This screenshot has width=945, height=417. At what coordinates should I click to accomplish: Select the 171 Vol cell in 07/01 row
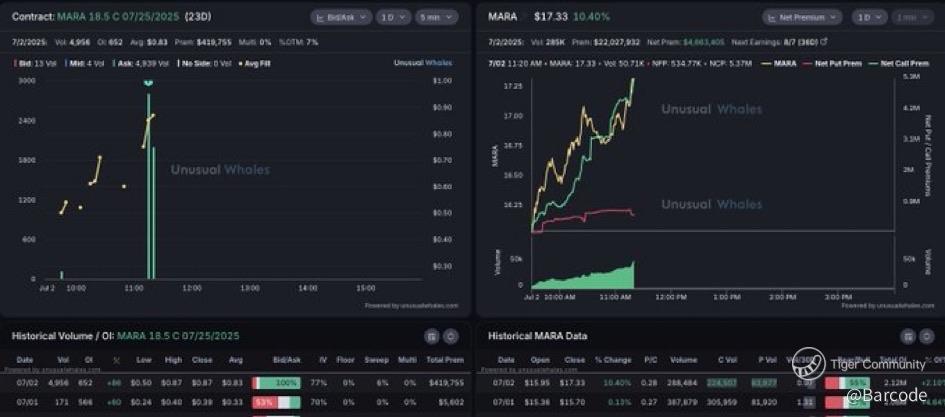point(63,401)
